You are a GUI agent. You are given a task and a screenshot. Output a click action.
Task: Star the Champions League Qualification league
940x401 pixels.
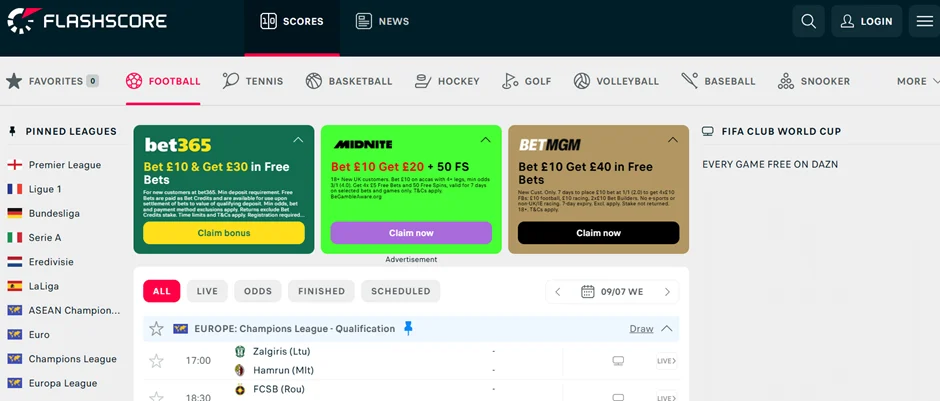(156, 328)
